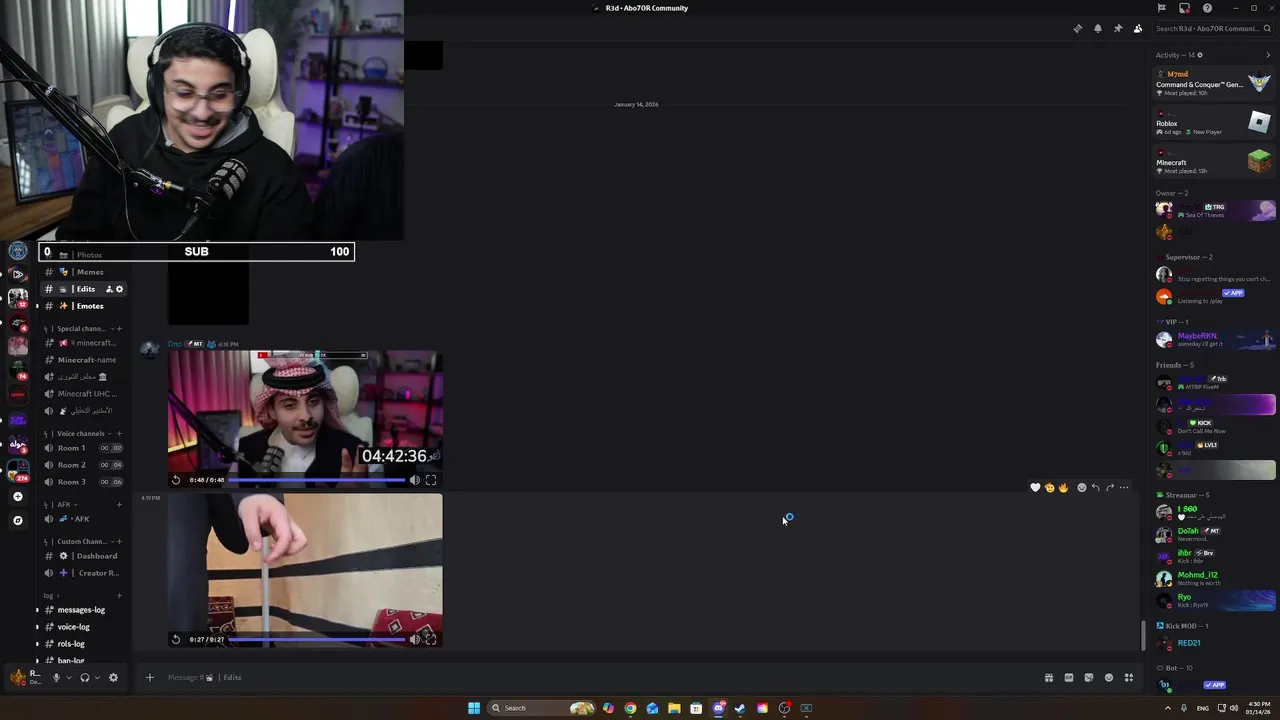Mute the 0:27 video volume

pyautogui.click(x=415, y=639)
